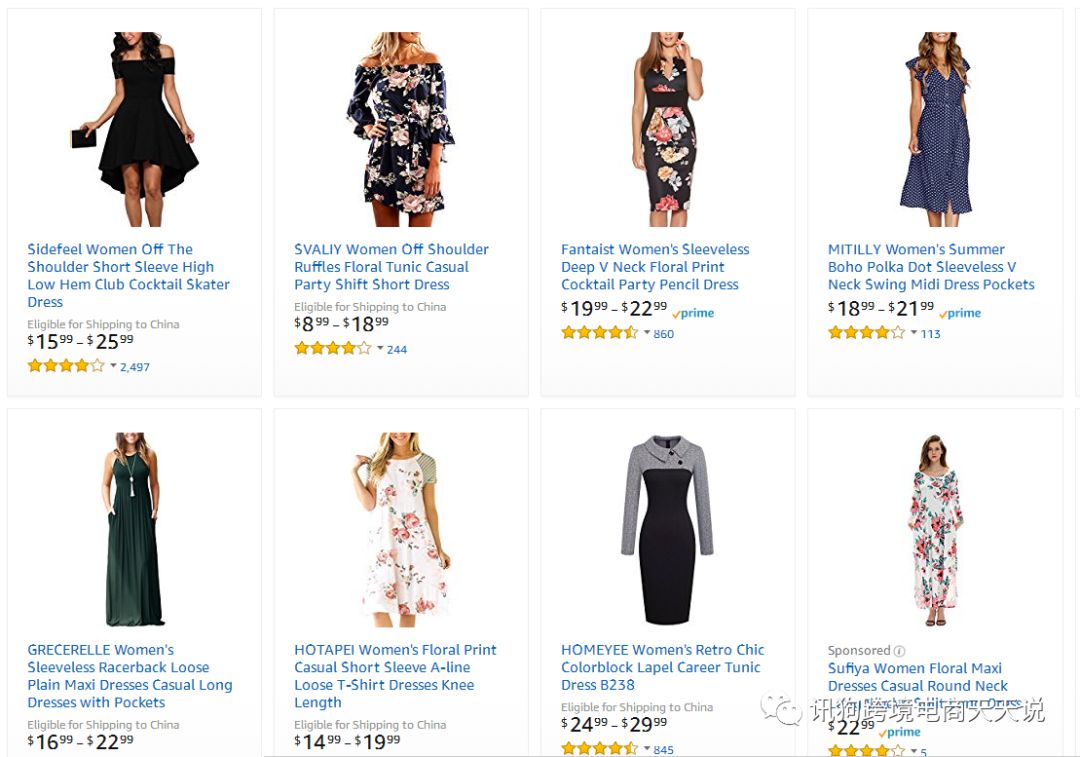
Task: Click the Fantaist pencil dress star rating
Action: (599, 333)
